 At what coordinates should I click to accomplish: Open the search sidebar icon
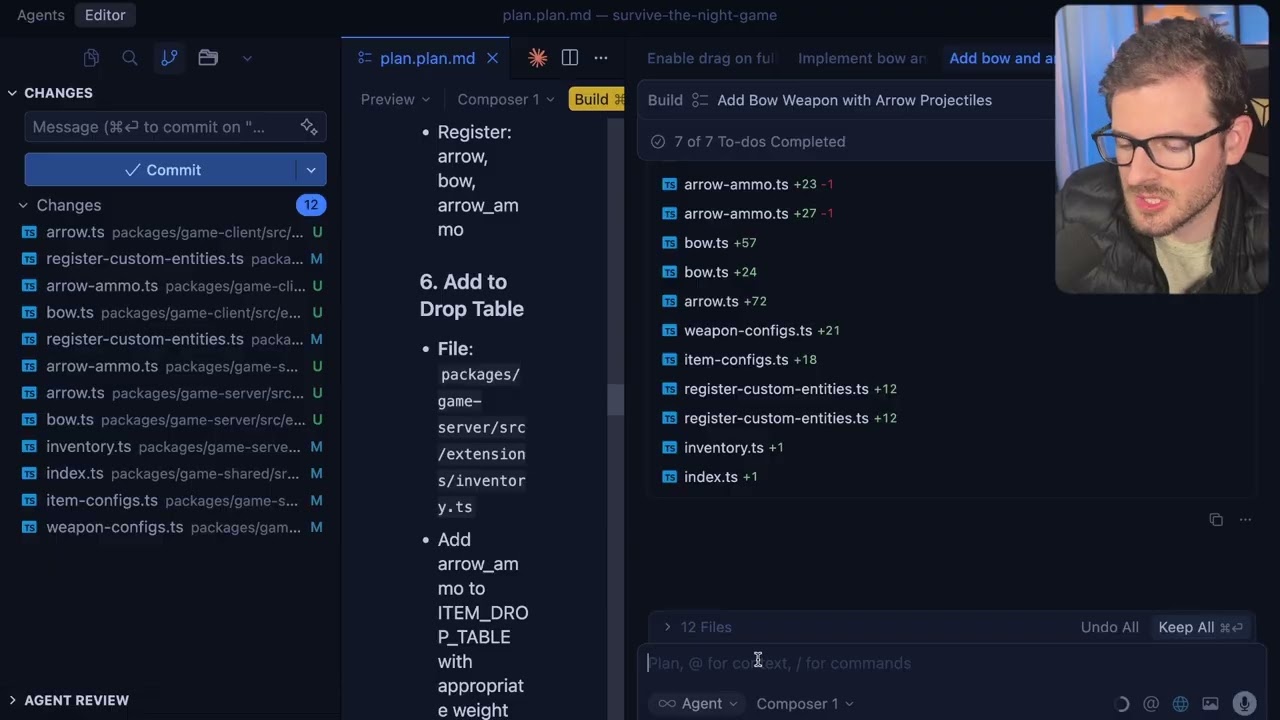tap(130, 58)
